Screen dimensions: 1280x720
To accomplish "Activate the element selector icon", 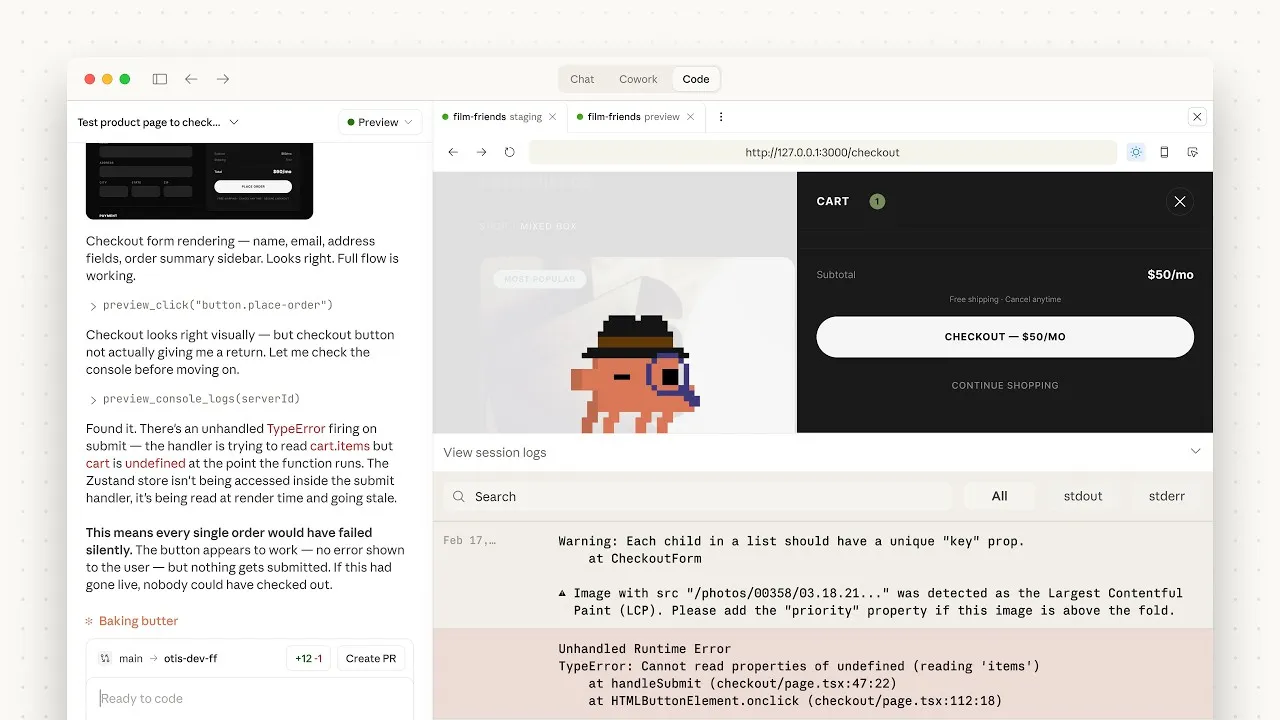I will point(1193,152).
